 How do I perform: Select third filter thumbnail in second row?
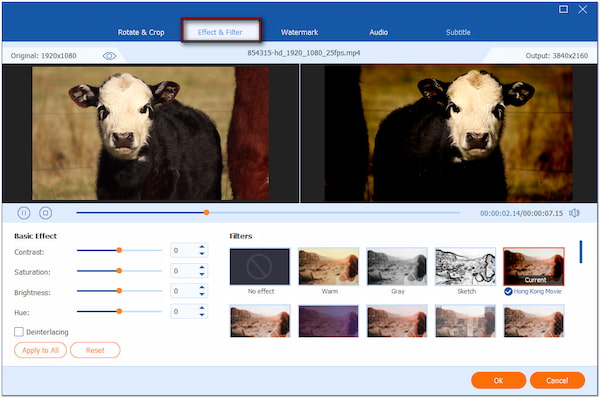click(x=397, y=321)
